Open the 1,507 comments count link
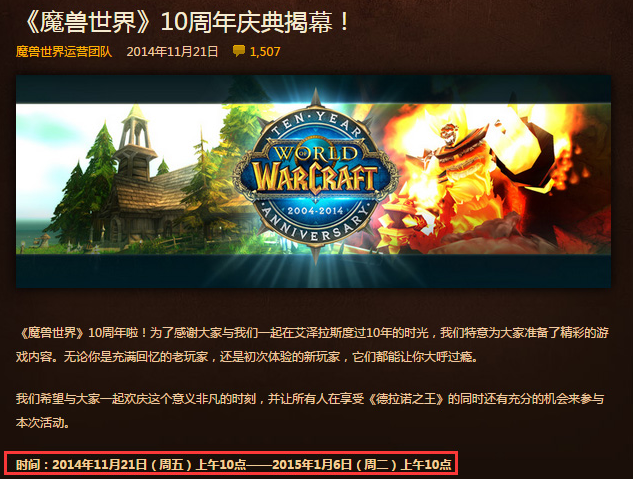This screenshot has width=633, height=479. (265, 52)
